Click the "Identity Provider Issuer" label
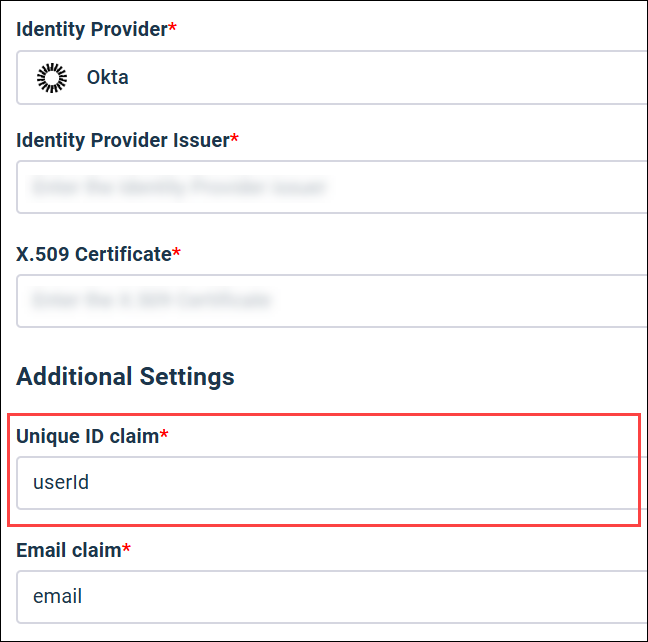Image resolution: width=648 pixels, height=642 pixels. pyautogui.click(x=122, y=140)
